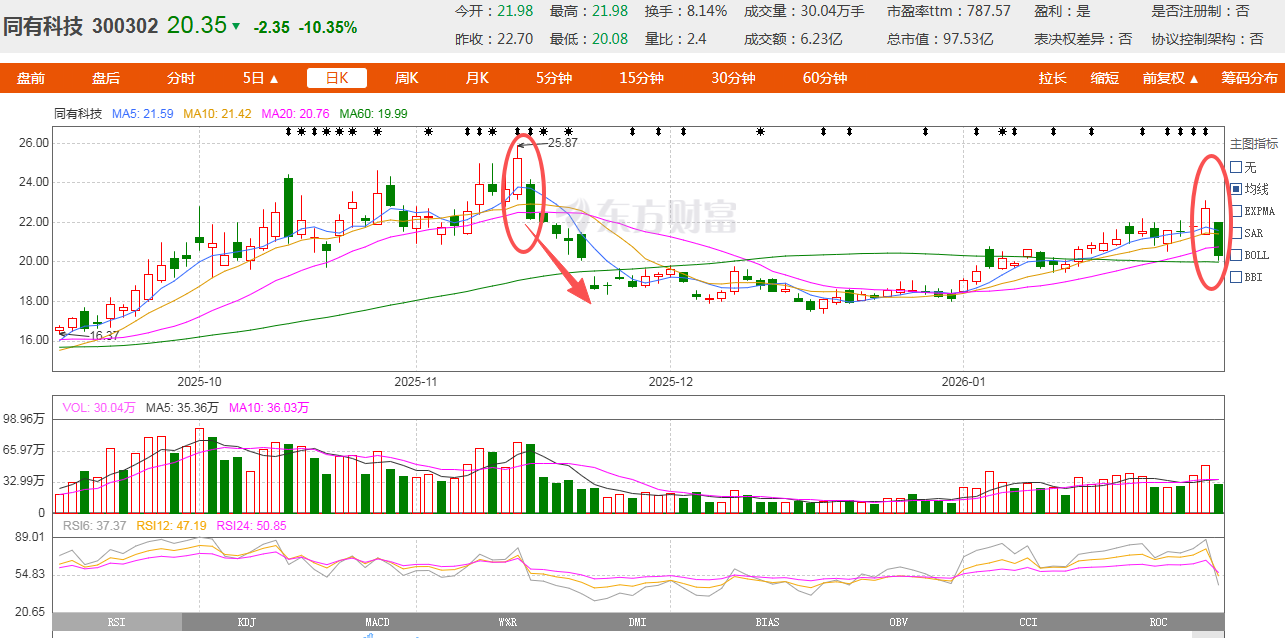1285x638 pixels.
Task: Switch to the 周K weekly chart
Action: 407,78
